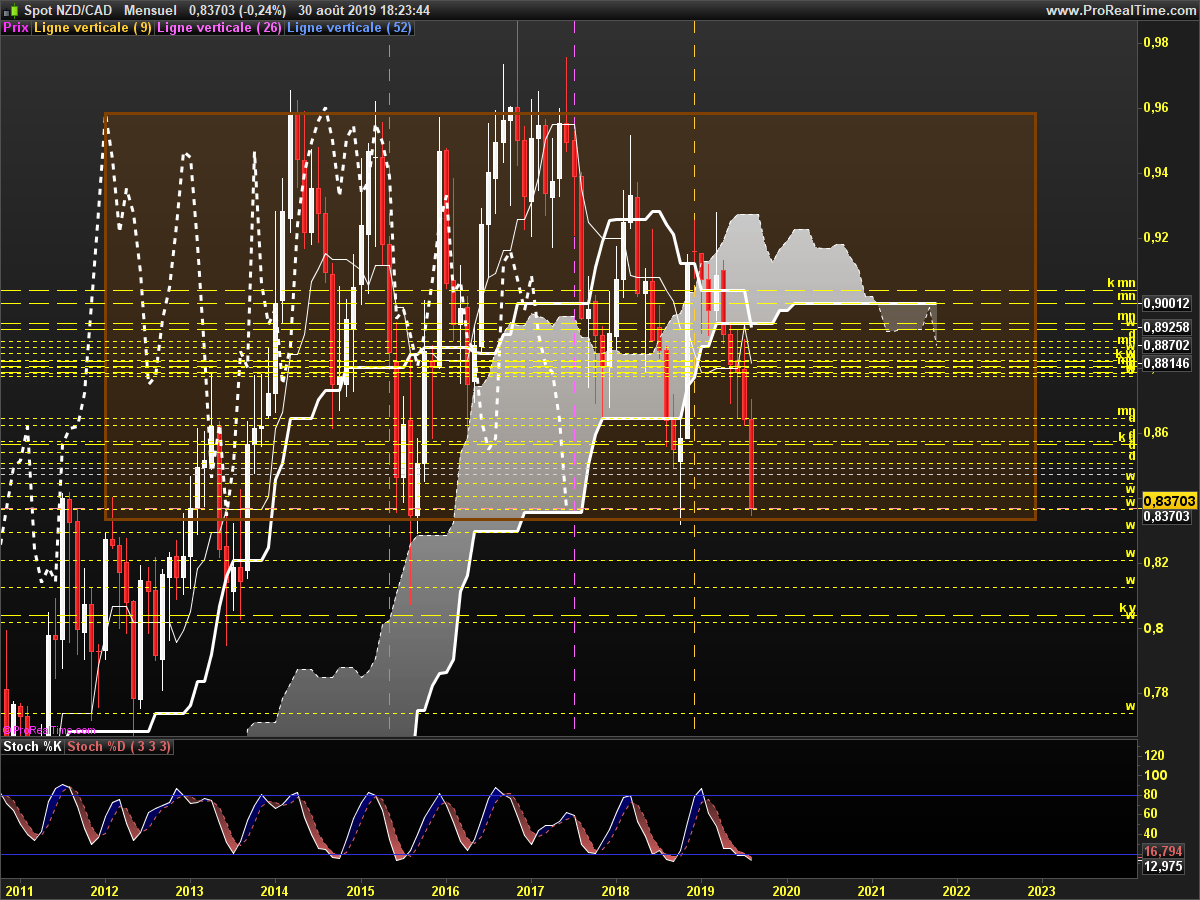Image resolution: width=1200 pixels, height=900 pixels.
Task: Click the 12,975 stochastic value tag
Action: (x=1164, y=867)
